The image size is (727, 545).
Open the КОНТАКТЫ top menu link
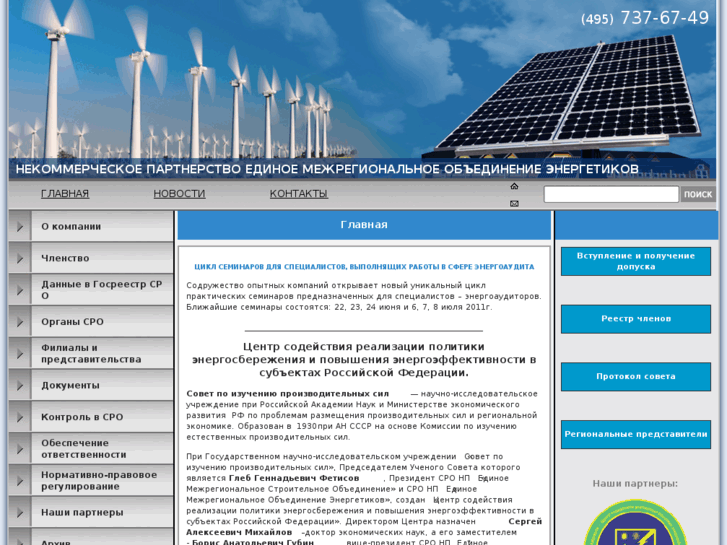tap(299, 194)
